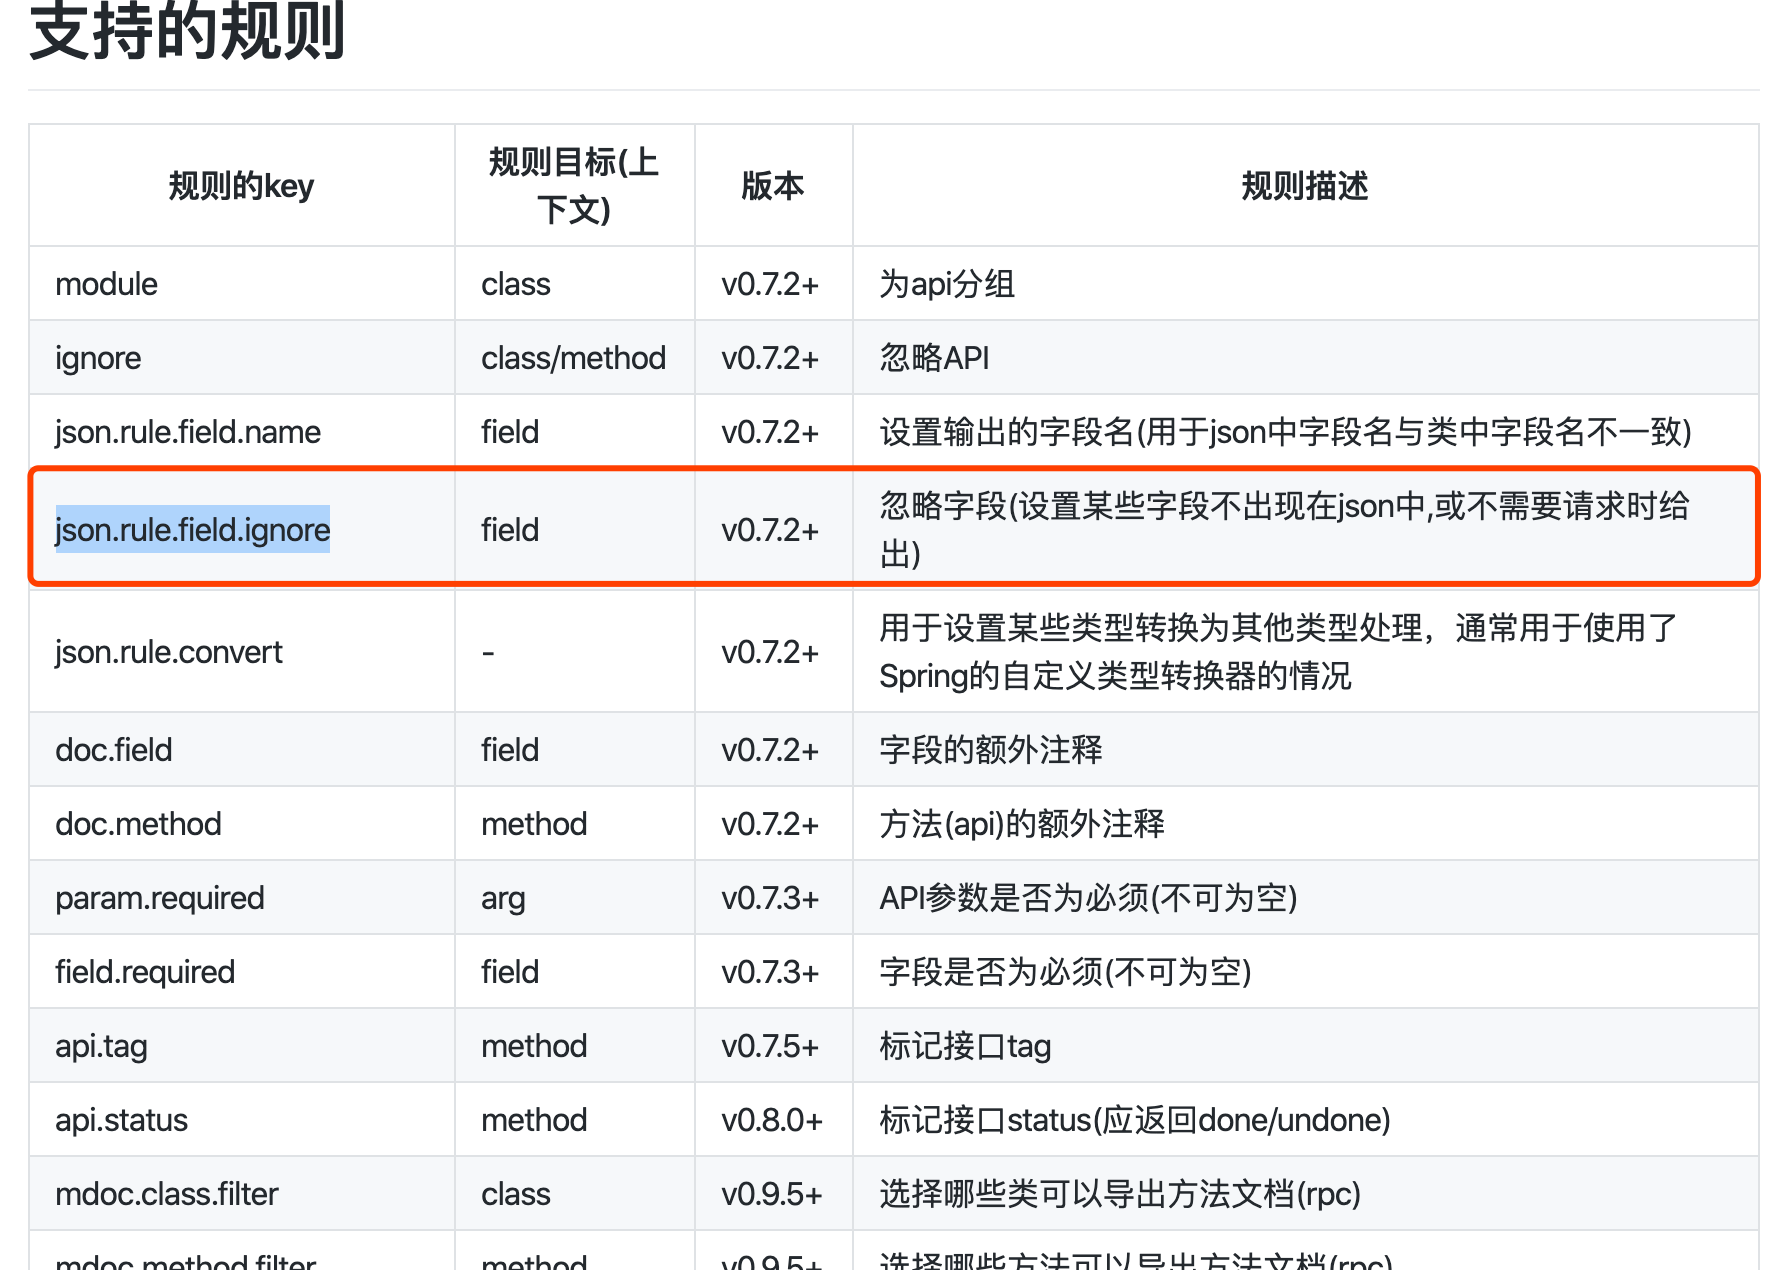Click the doc.method rule key cell
This screenshot has height=1270, width=1768.
pos(137,823)
